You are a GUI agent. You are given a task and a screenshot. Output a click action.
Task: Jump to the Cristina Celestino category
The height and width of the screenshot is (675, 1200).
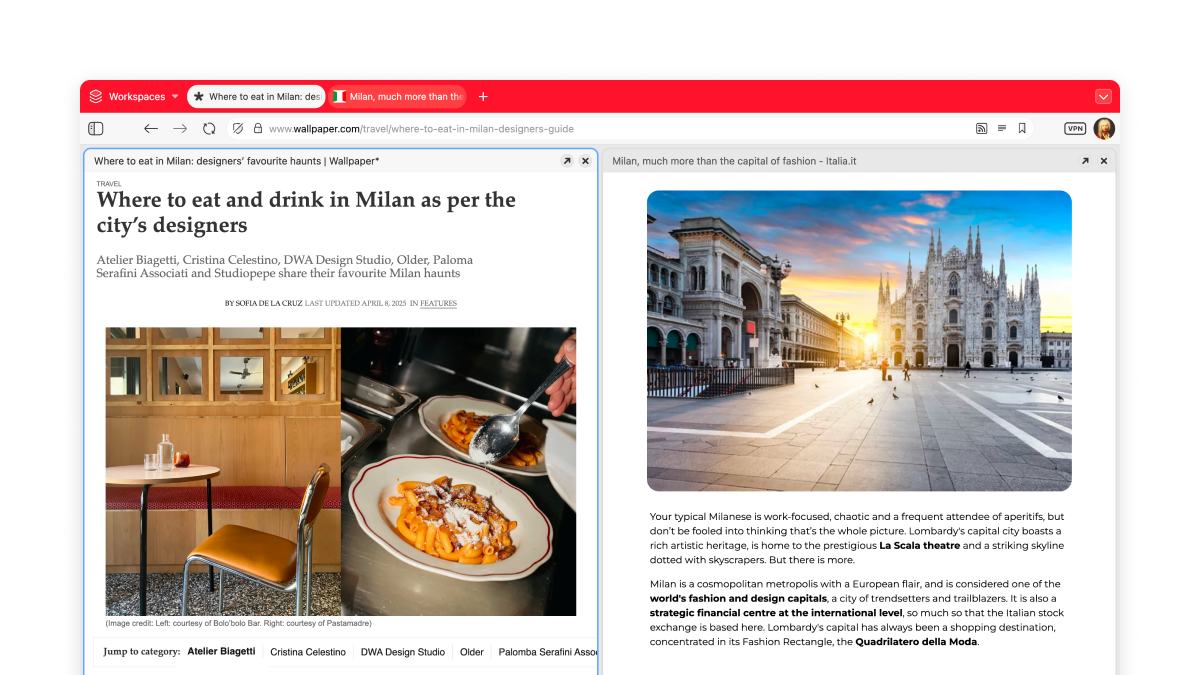[x=307, y=652]
